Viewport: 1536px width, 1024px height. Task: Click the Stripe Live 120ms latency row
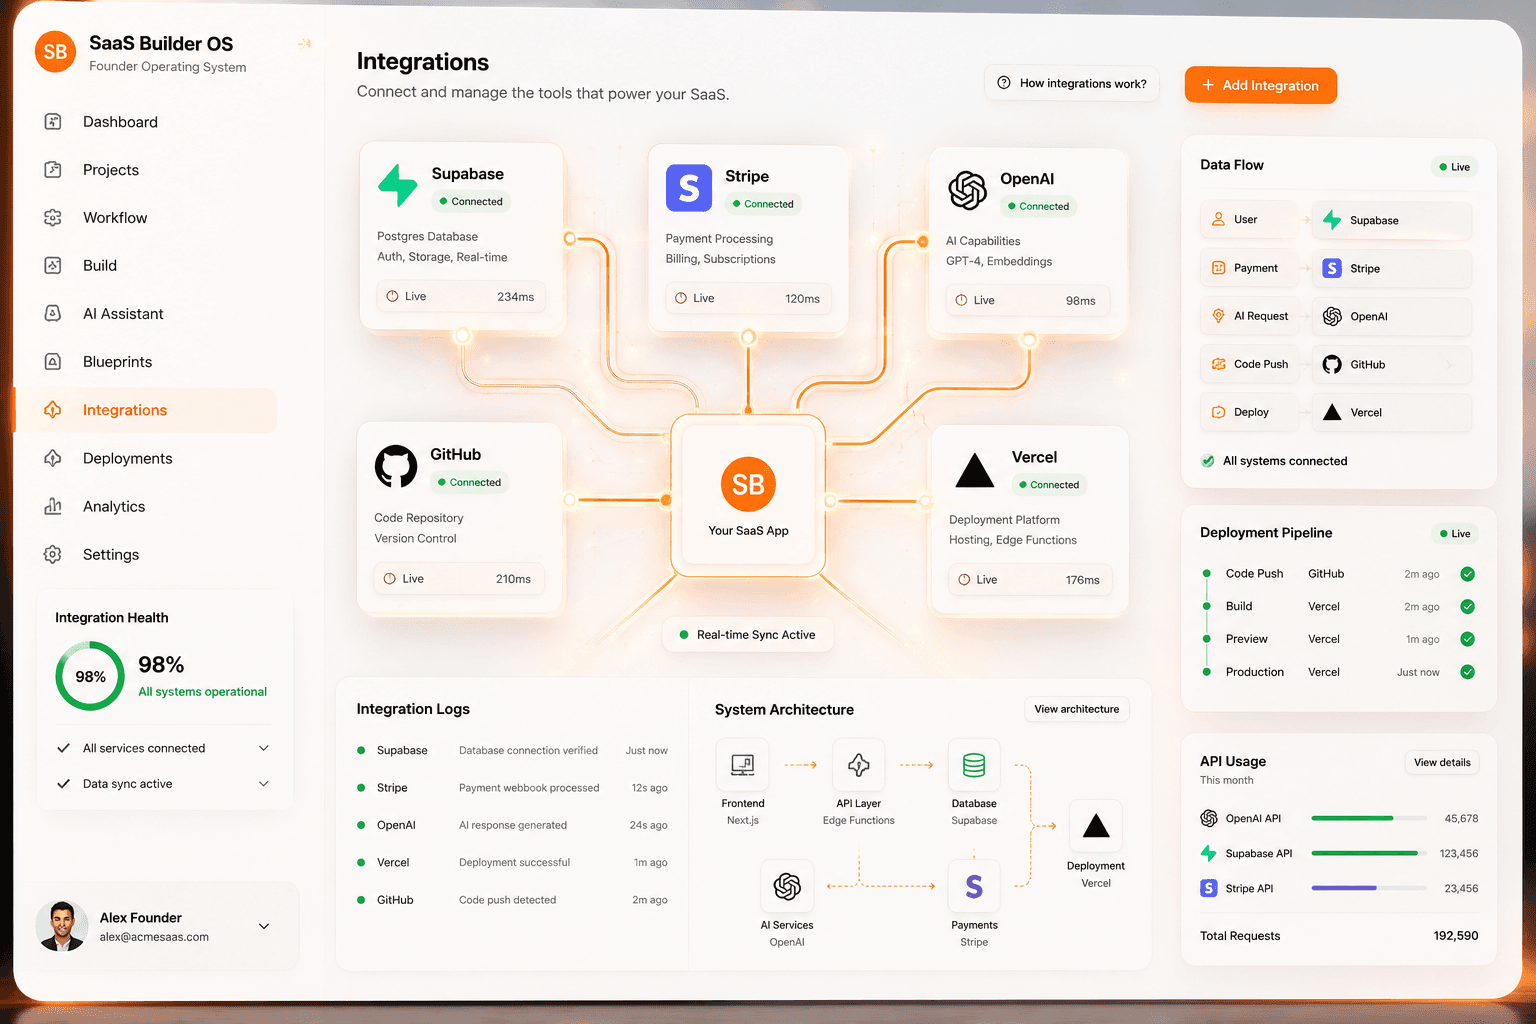point(748,298)
